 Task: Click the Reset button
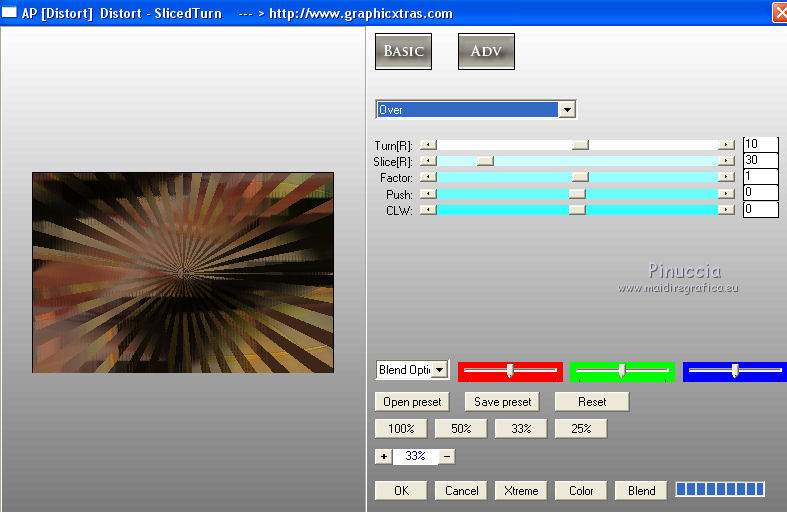pos(592,402)
